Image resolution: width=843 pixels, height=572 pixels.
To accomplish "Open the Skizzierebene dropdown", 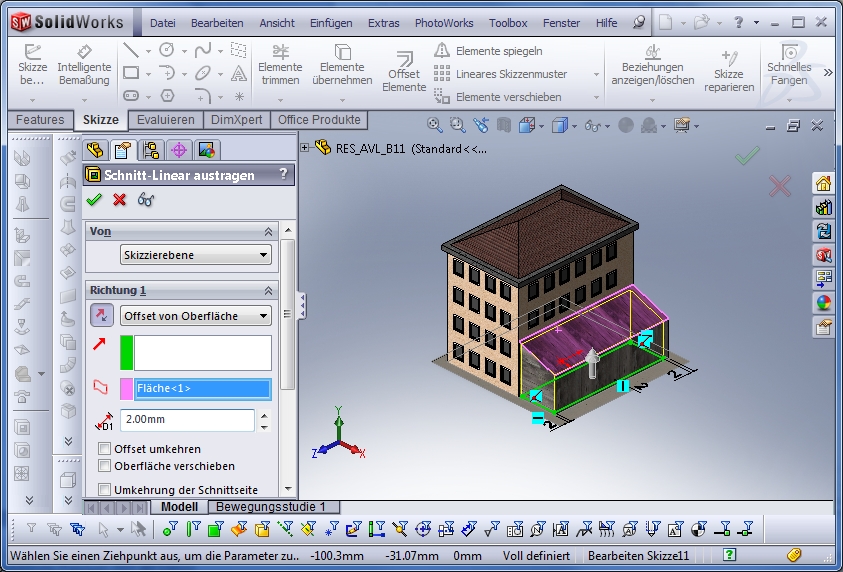I will (195, 255).
